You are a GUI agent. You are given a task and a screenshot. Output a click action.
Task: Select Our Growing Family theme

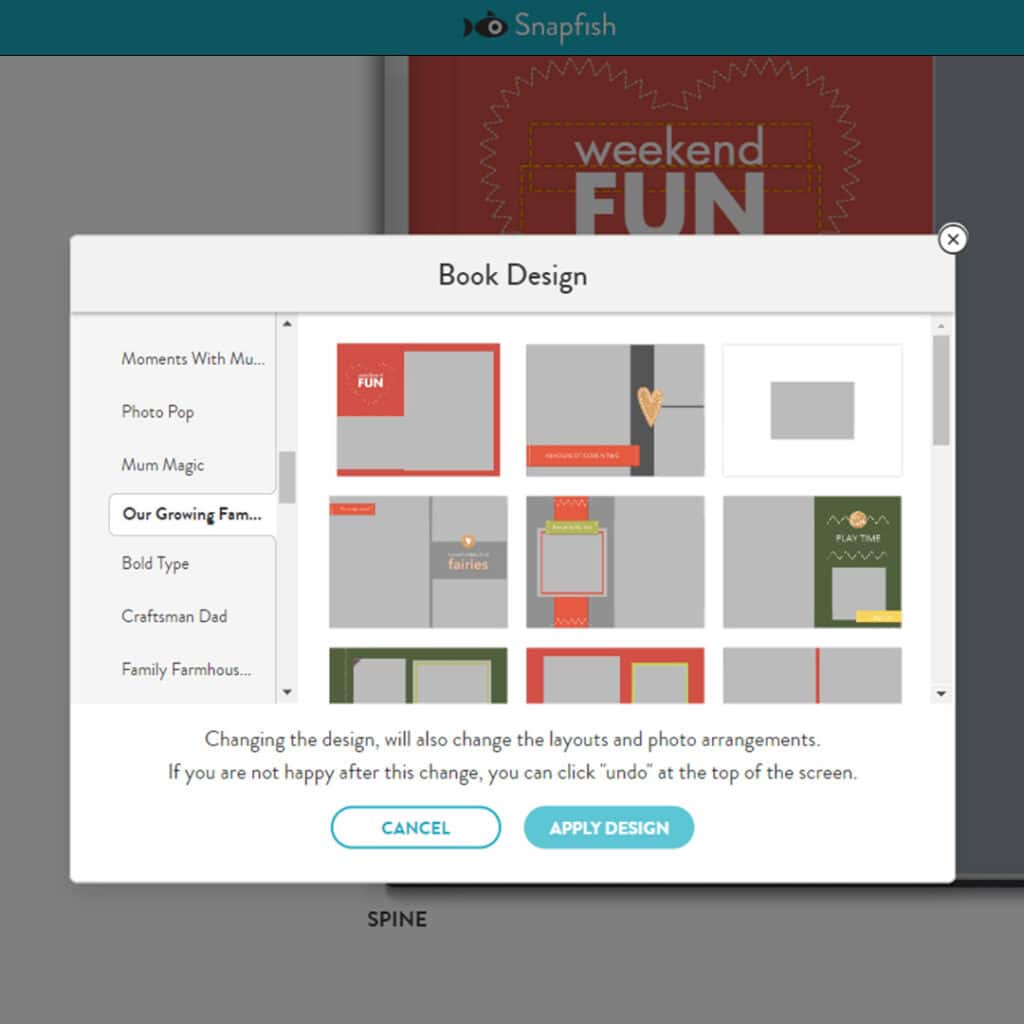point(192,515)
